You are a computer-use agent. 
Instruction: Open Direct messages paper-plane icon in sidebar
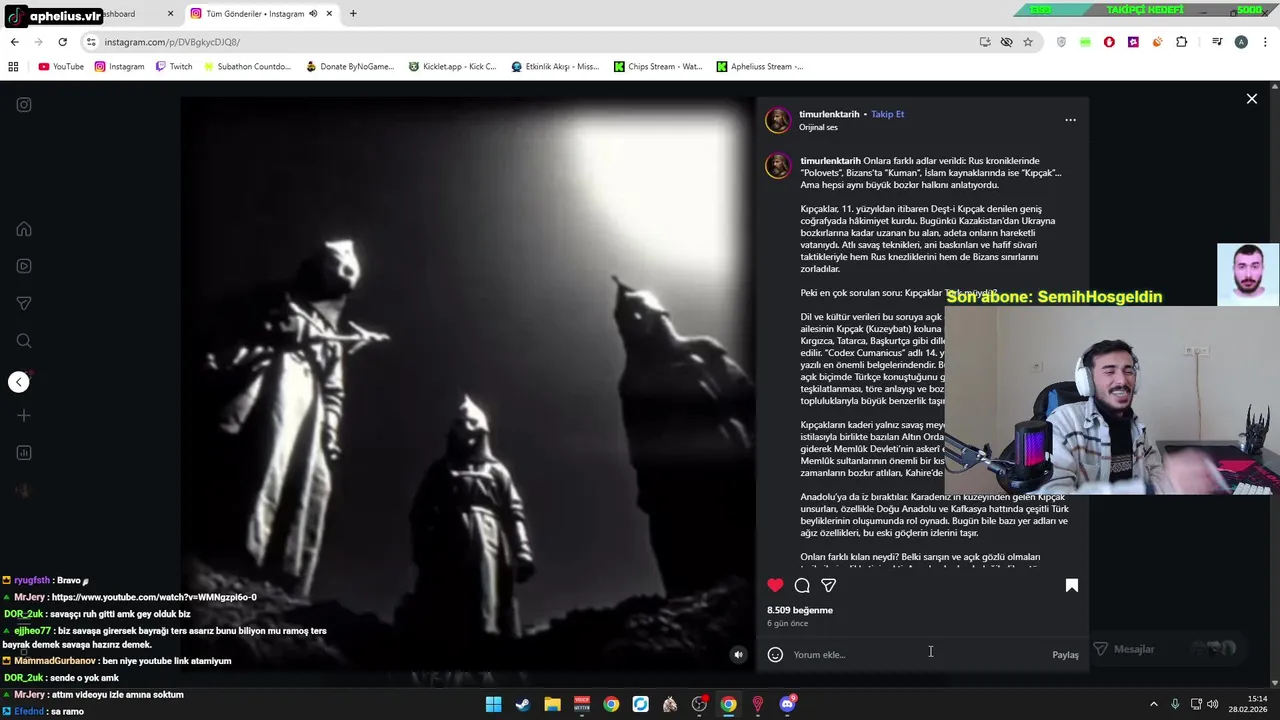[x=24, y=303]
